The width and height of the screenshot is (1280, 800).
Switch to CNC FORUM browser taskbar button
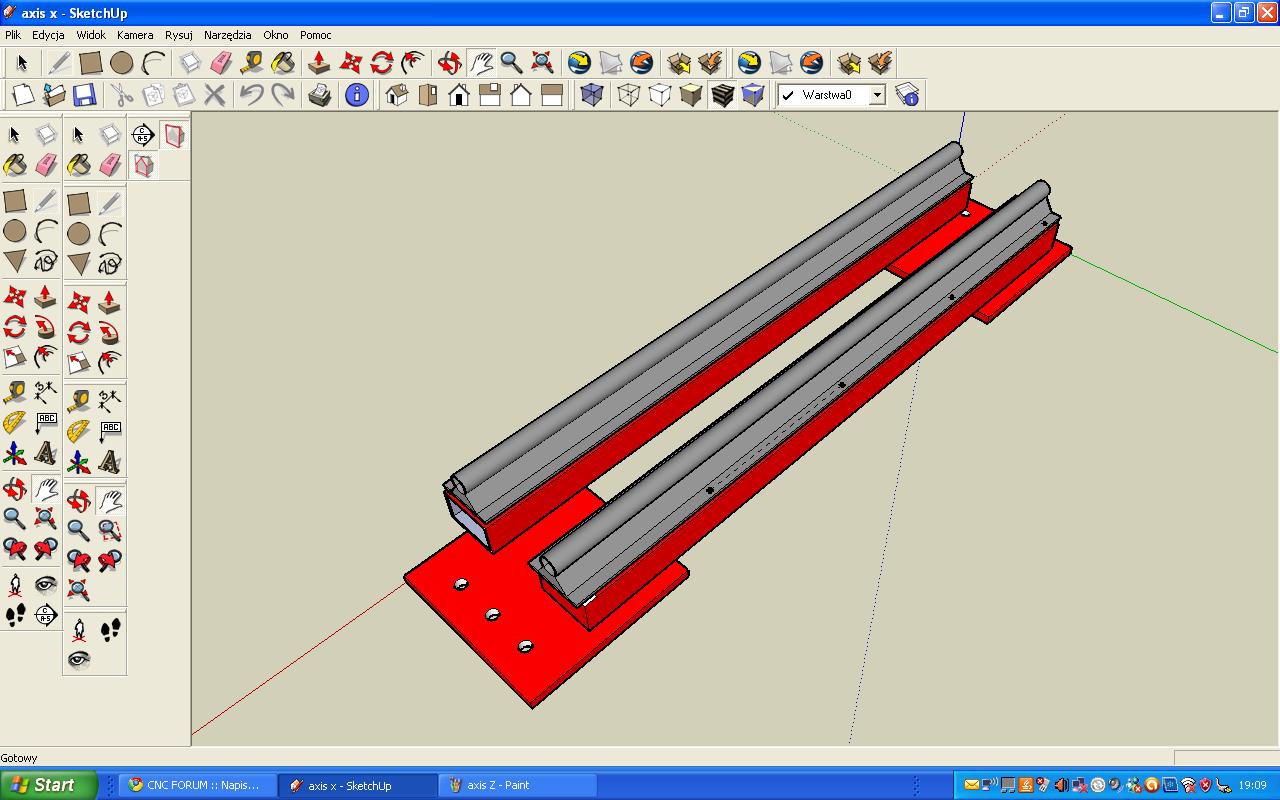pos(197,785)
